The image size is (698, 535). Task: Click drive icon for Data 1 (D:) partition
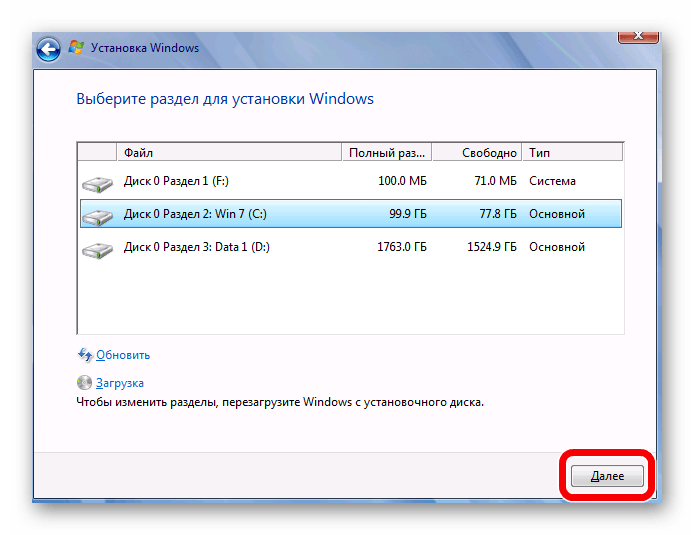pyautogui.click(x=97, y=250)
